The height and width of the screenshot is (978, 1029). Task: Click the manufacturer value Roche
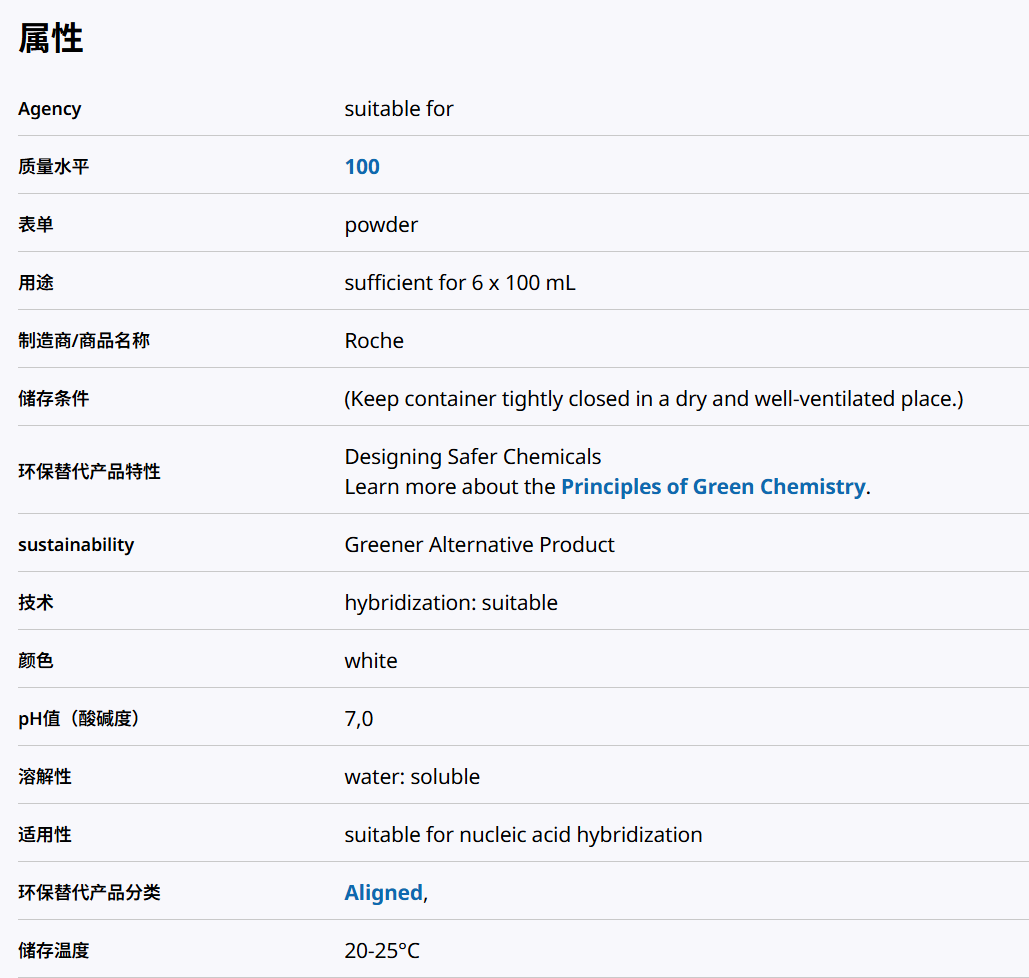(374, 341)
